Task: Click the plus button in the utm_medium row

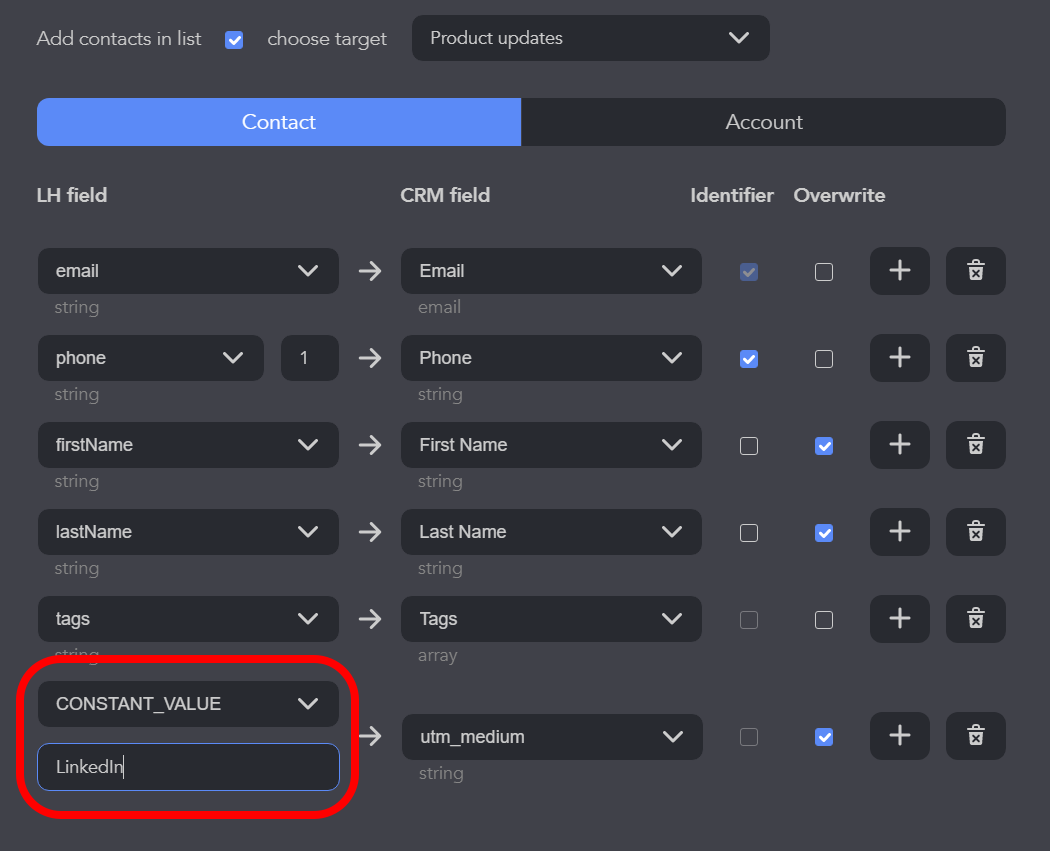Action: (899, 736)
